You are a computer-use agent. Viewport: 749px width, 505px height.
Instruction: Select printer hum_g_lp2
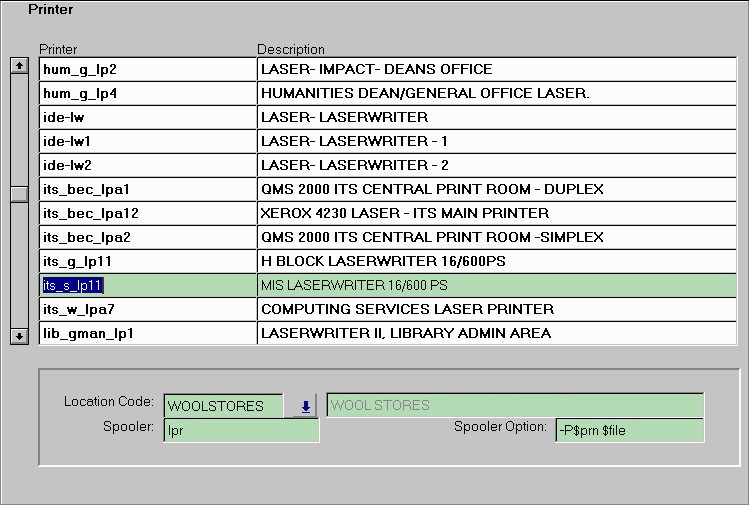pyautogui.click(x=147, y=70)
